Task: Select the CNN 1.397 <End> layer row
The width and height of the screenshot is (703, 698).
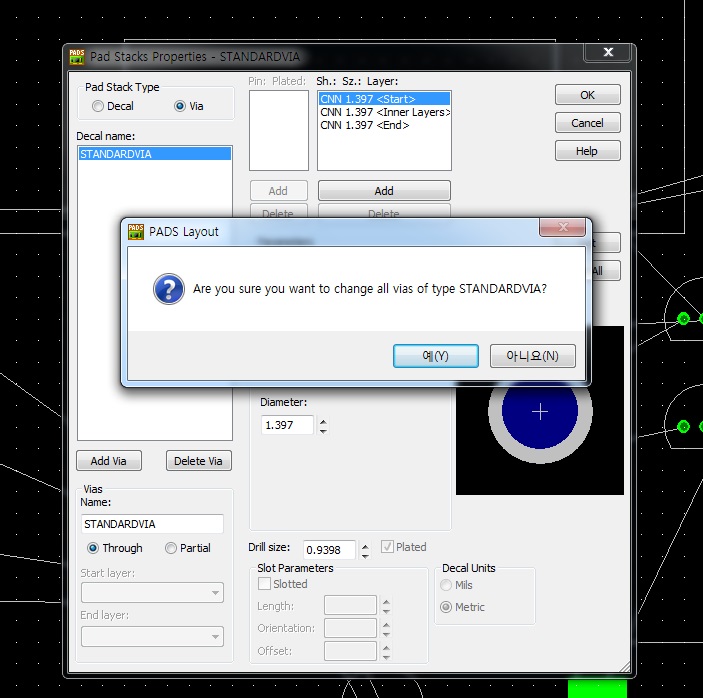Action: [384, 125]
